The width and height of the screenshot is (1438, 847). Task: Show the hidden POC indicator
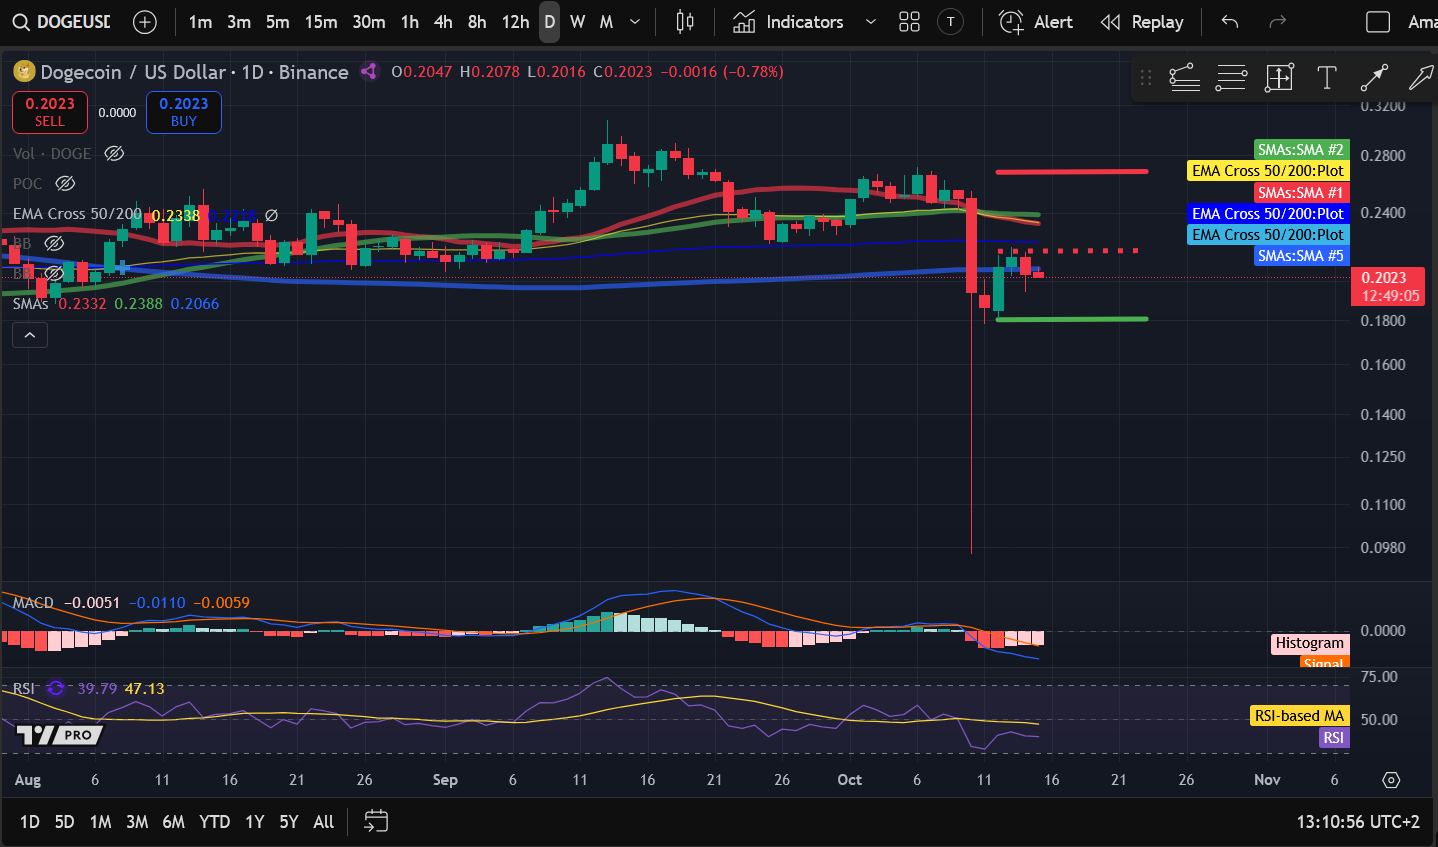65,183
